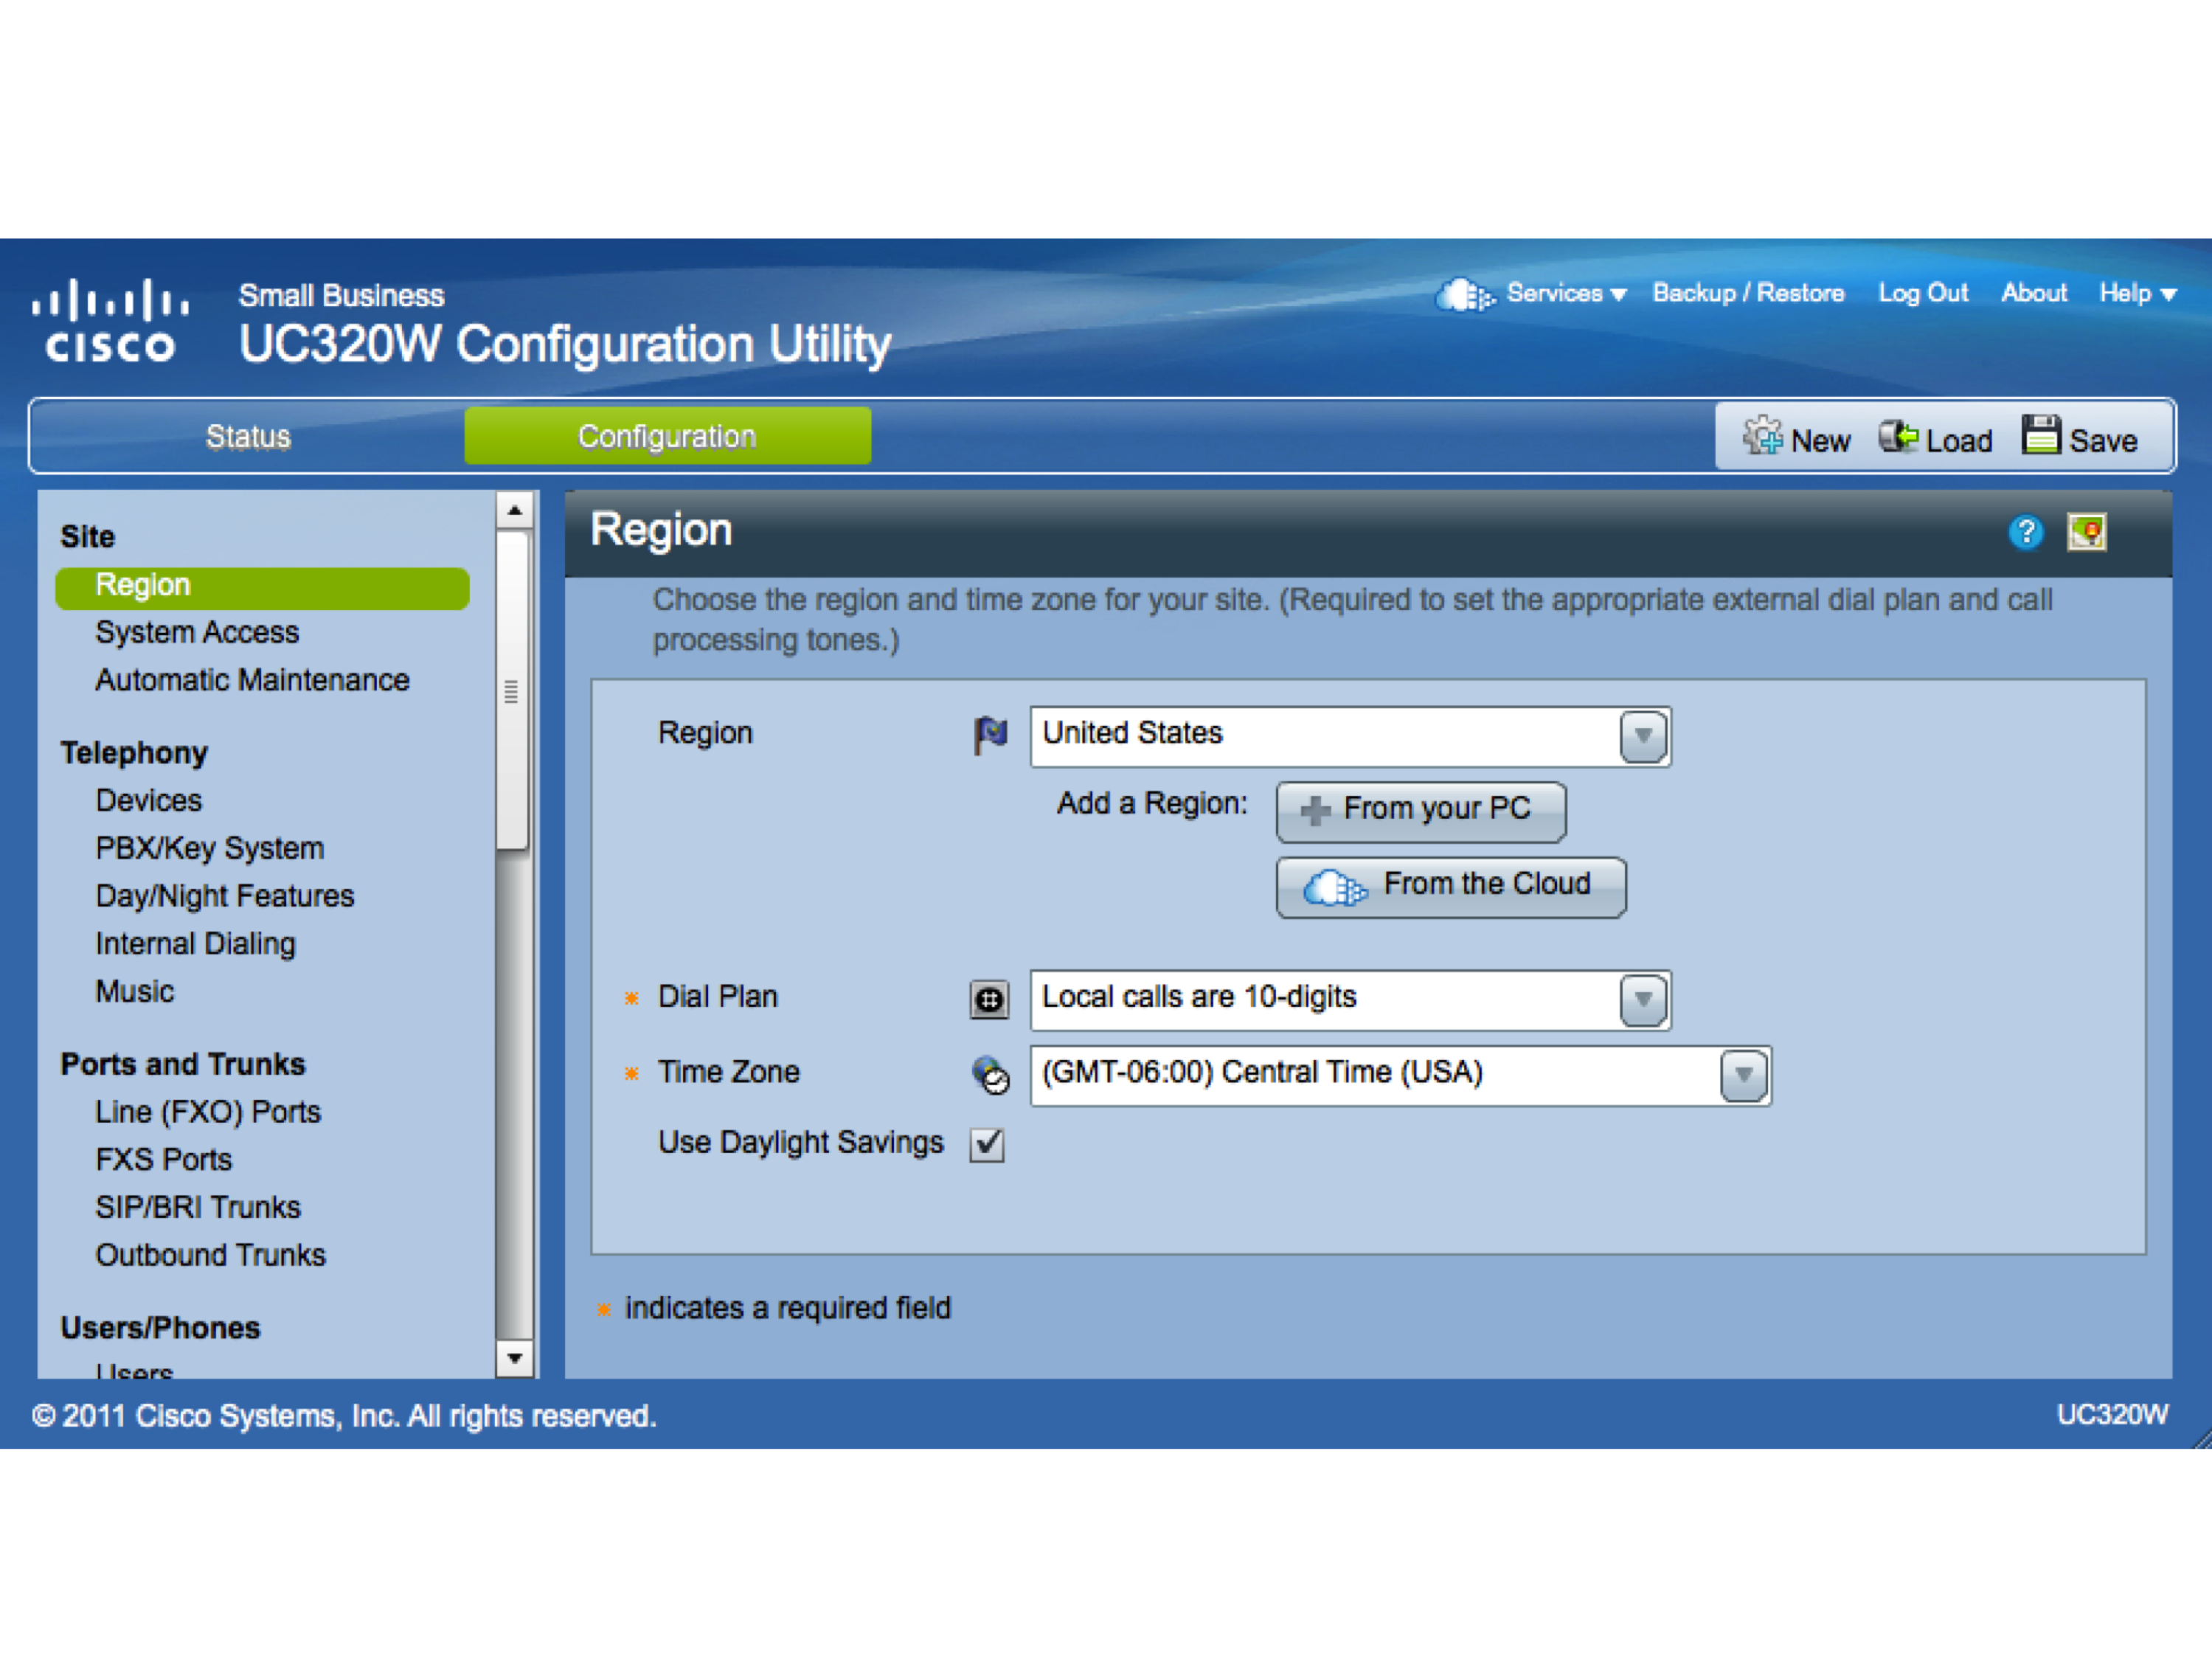The image size is (2212, 1659).
Task: Click the map icon in Region header
Action: point(2087,532)
